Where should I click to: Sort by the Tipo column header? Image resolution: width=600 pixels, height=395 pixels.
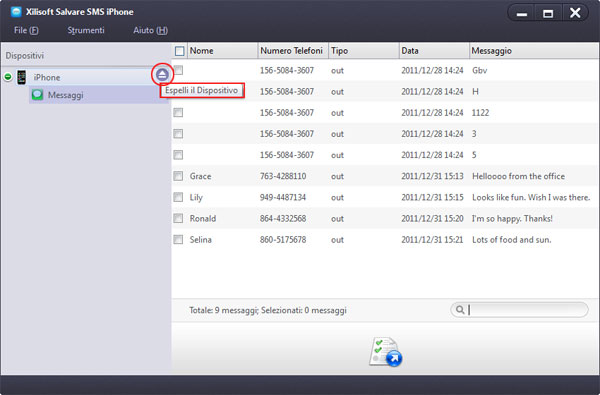coord(364,51)
